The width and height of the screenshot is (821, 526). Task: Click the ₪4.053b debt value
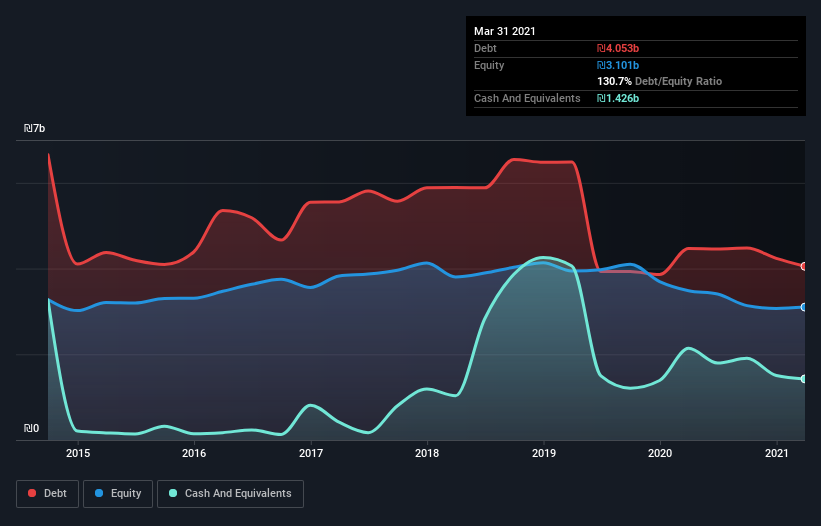click(x=618, y=48)
